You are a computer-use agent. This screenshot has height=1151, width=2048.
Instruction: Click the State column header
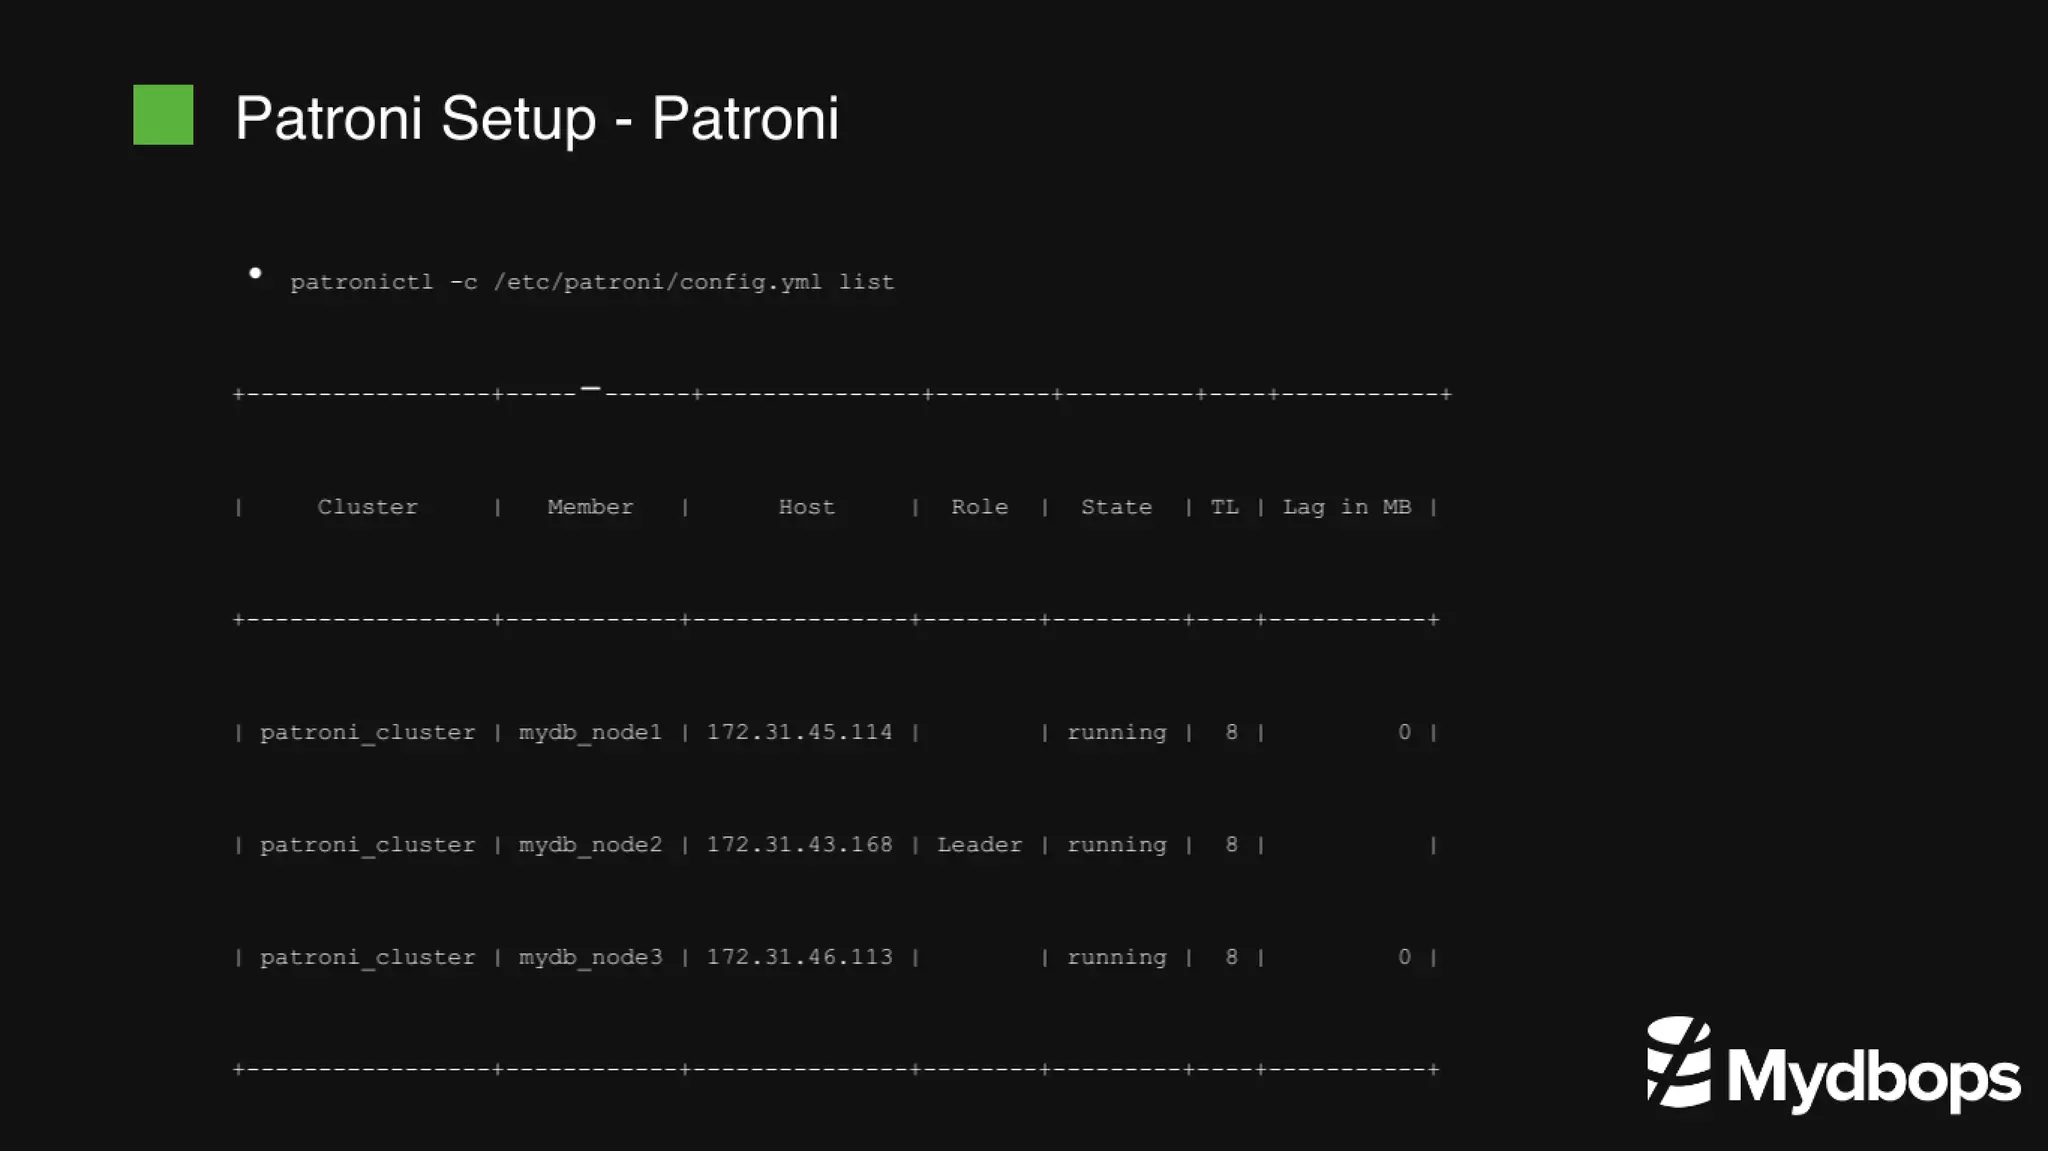(1116, 507)
